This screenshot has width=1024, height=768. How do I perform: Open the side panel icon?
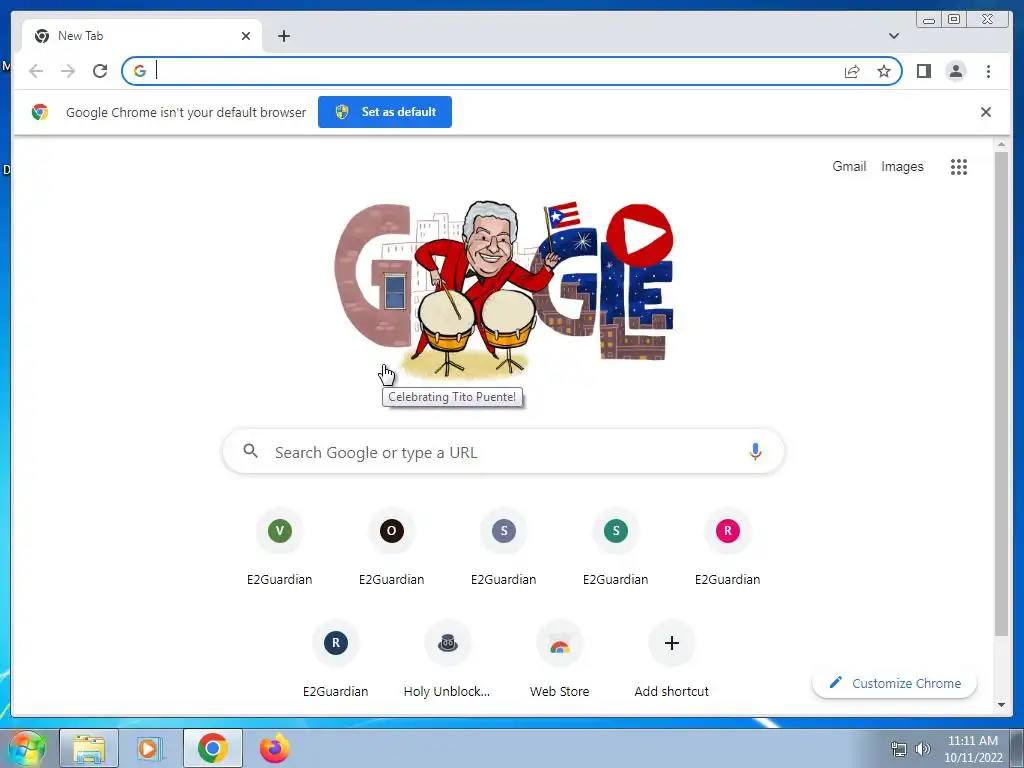923,71
